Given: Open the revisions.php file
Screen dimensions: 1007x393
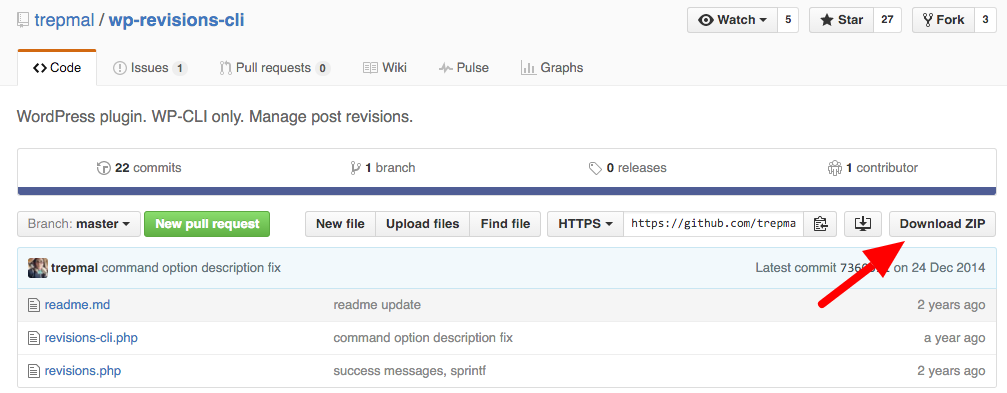Looking at the screenshot, I should tap(82, 371).
